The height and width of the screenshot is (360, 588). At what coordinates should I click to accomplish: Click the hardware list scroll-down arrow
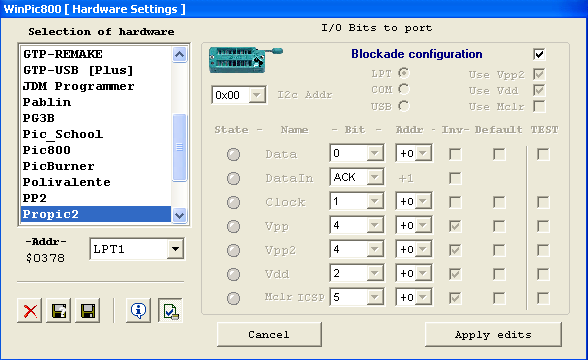(180, 215)
